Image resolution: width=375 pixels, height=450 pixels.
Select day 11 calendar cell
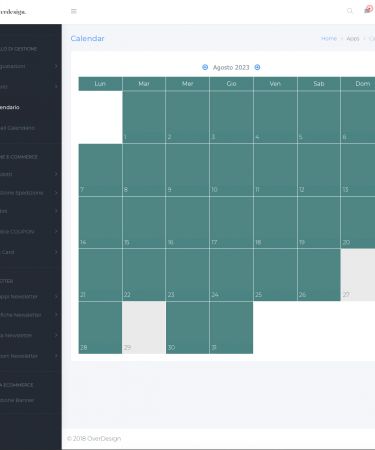tap(275, 170)
